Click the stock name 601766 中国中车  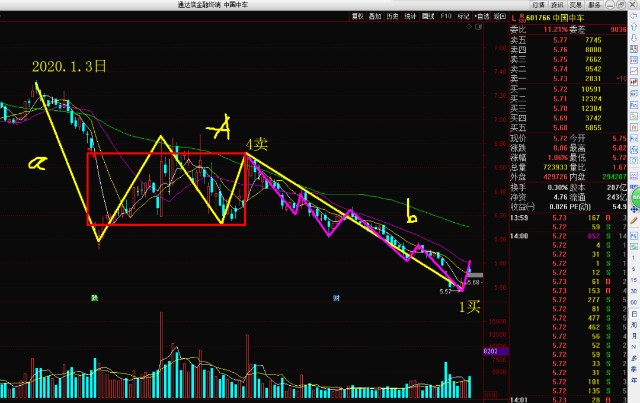pos(555,18)
